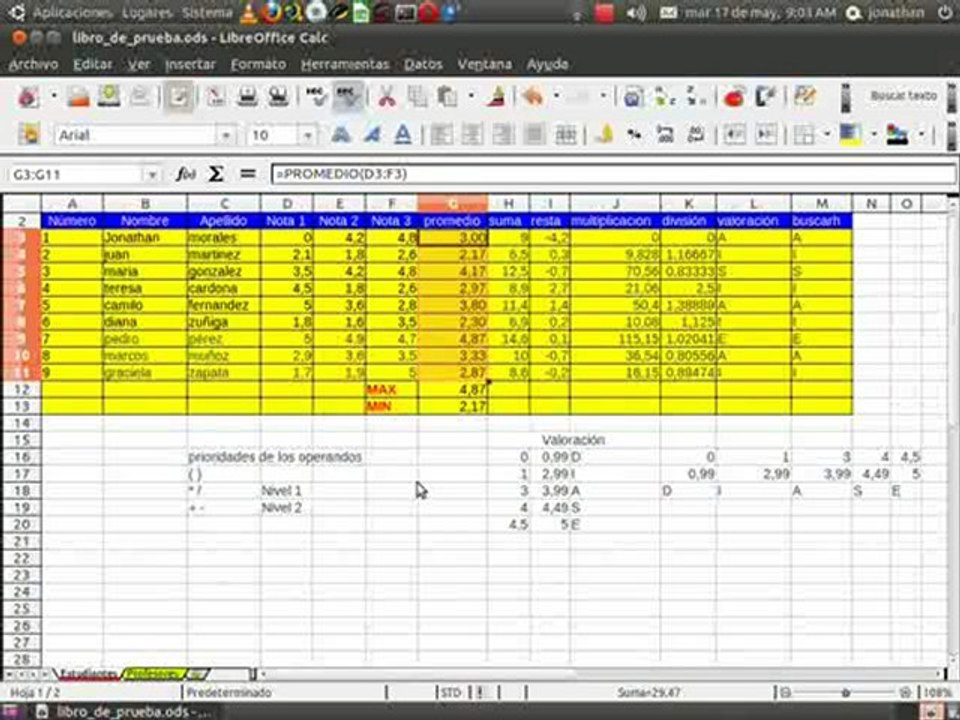Screen dimensions: 960x720
Task: Click the Undo arrow icon
Action: 533,96
